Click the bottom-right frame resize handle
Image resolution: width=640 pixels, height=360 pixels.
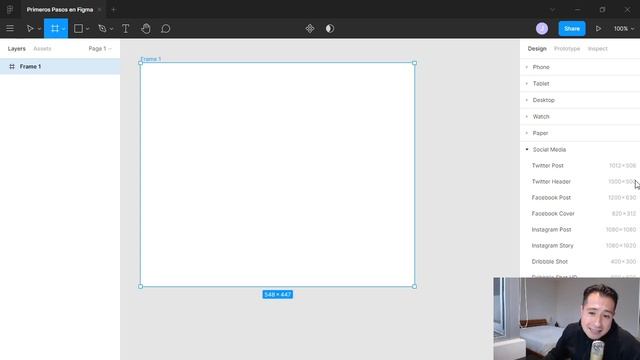(414, 287)
